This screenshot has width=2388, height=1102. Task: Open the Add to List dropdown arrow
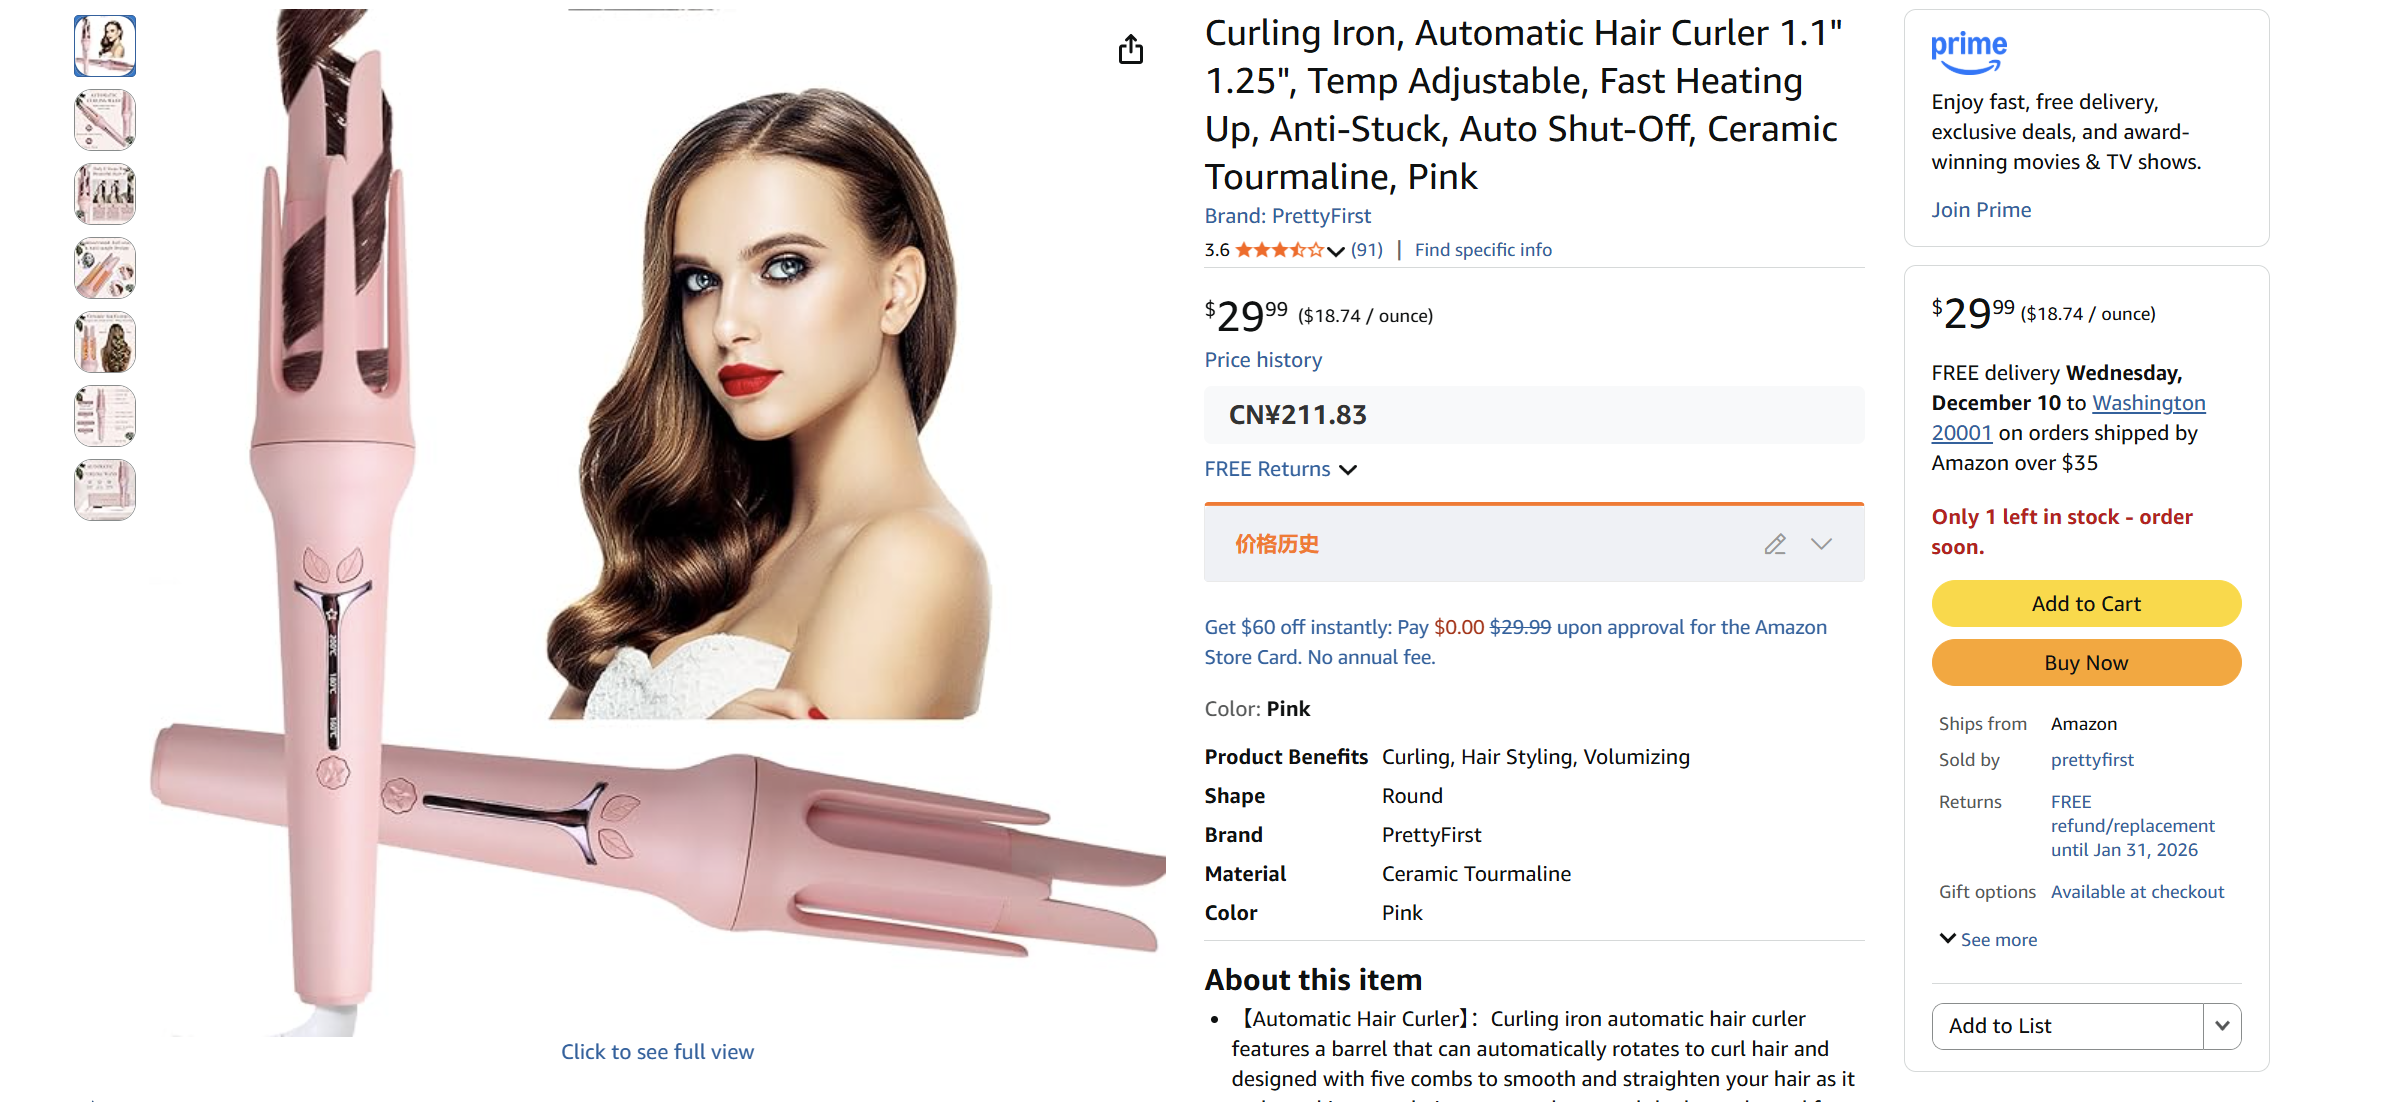tap(2223, 1026)
